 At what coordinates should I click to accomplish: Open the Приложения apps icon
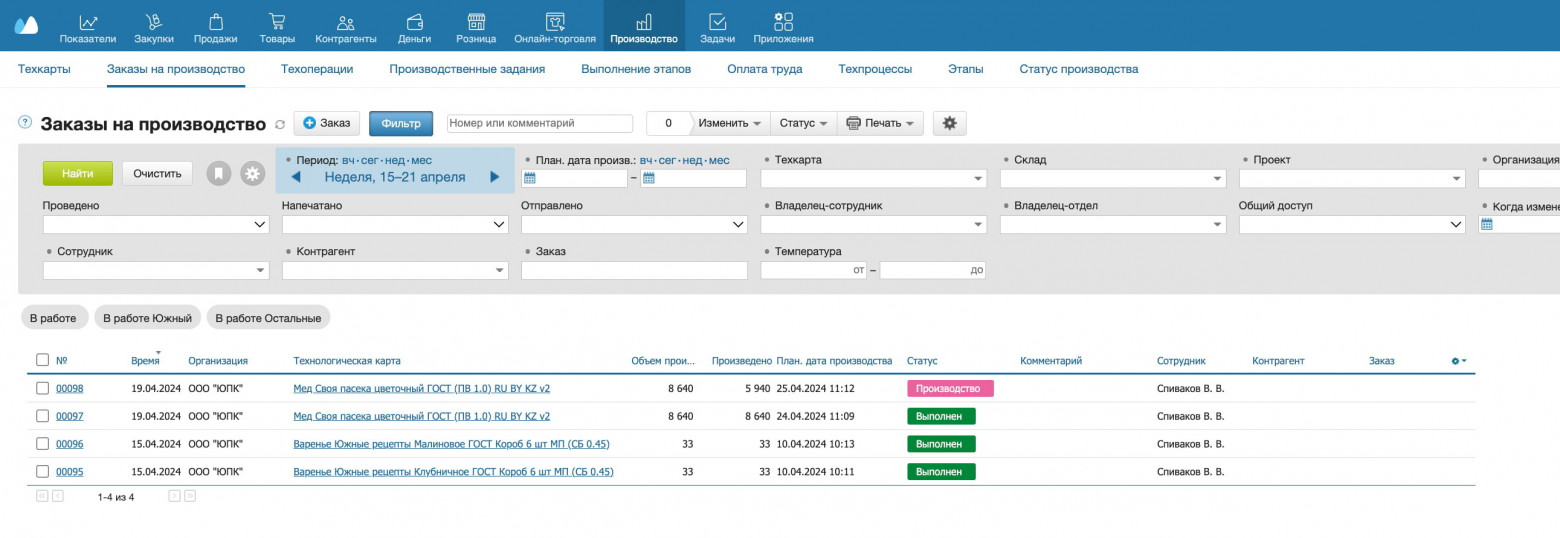(783, 22)
